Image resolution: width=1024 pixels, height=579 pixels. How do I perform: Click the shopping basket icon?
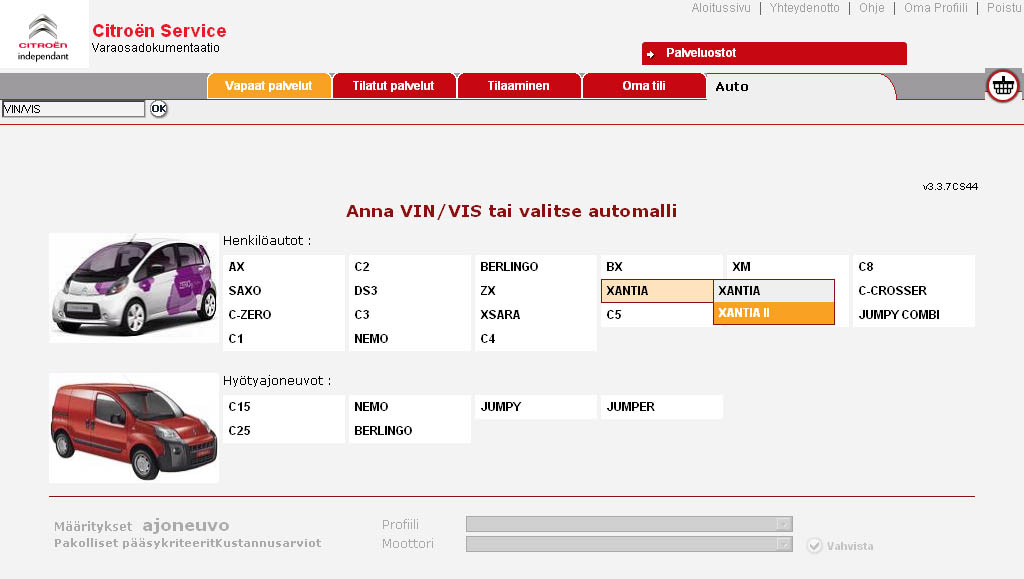pos(1003,86)
